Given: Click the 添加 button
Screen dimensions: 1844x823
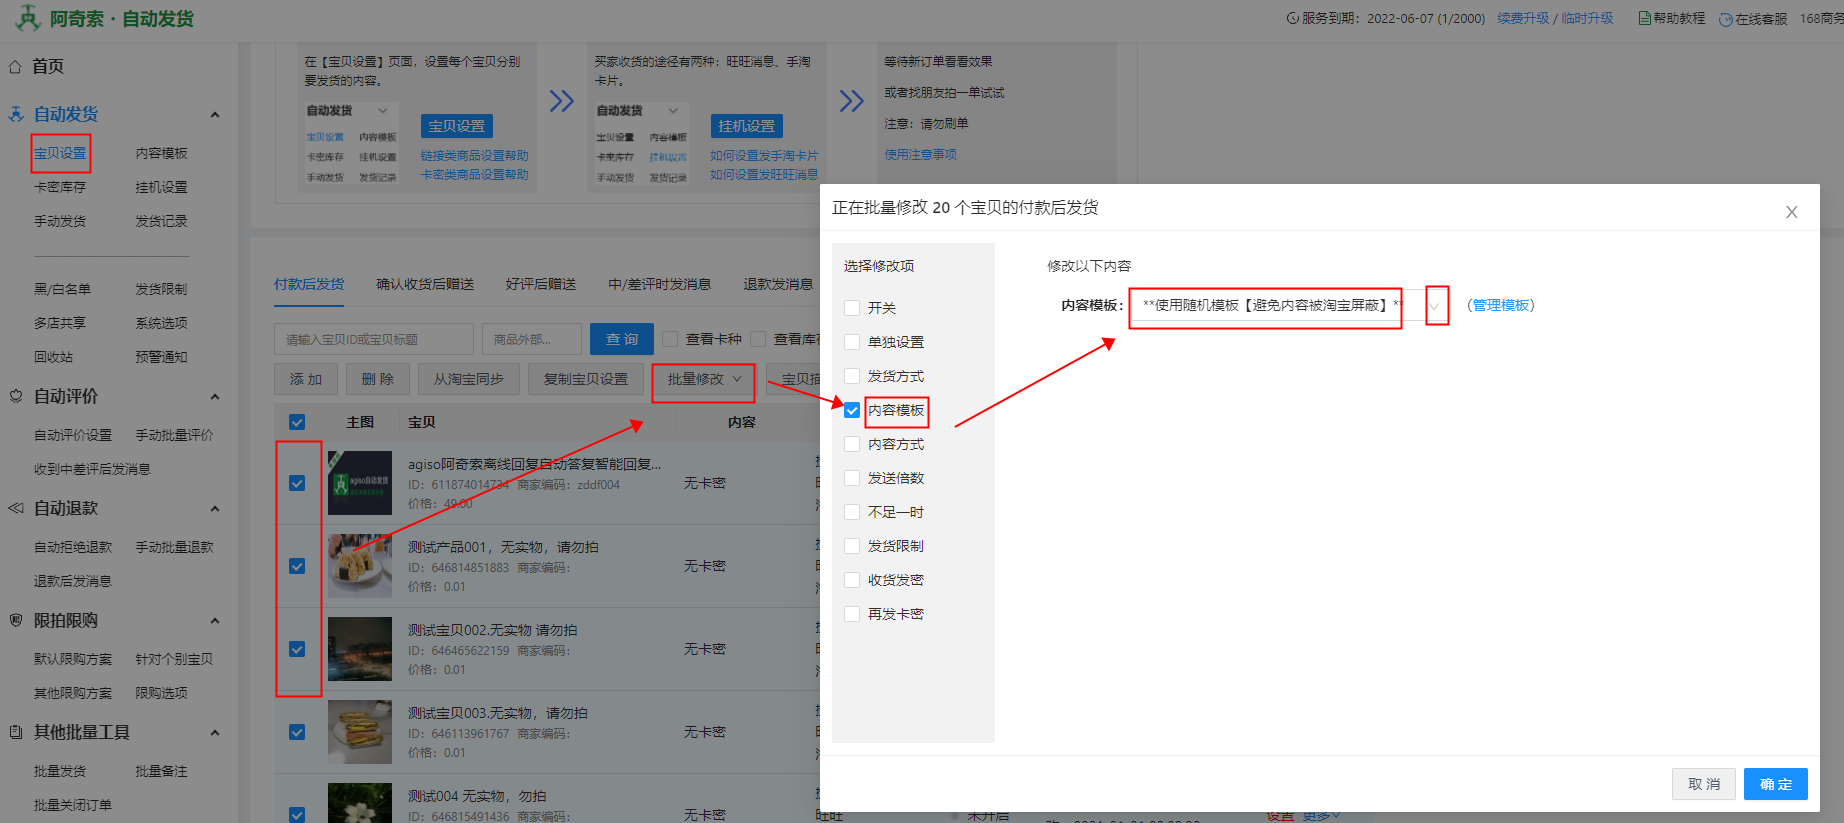Looking at the screenshot, I should 306,379.
